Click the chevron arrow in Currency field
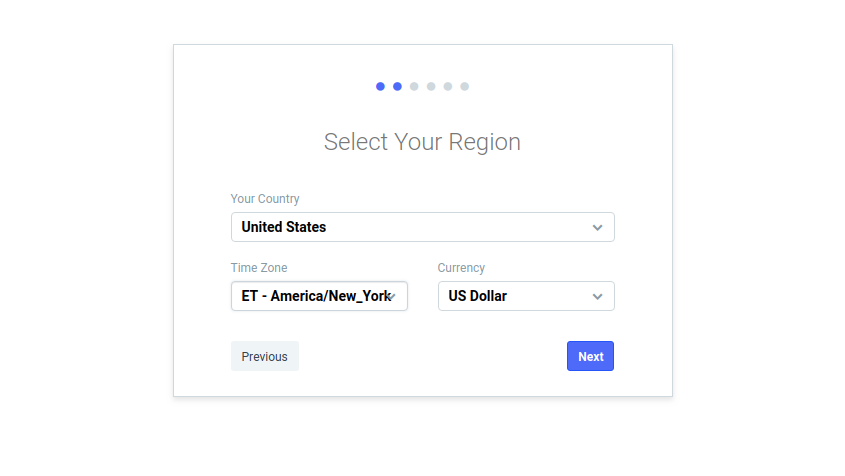 pyautogui.click(x=597, y=296)
